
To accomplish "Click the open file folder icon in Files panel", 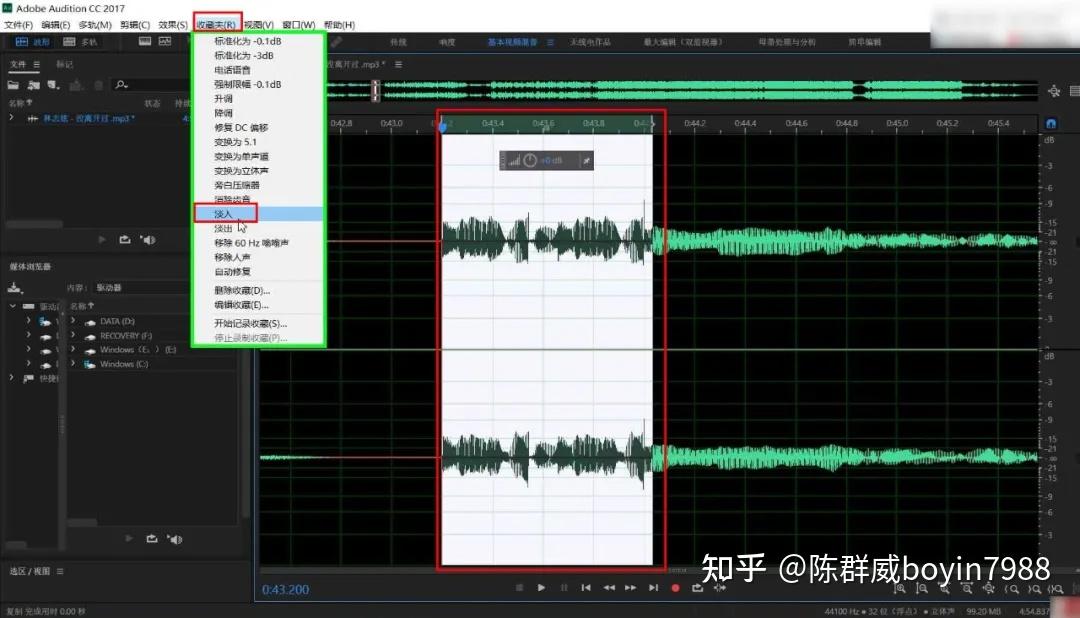I will pyautogui.click(x=13, y=85).
